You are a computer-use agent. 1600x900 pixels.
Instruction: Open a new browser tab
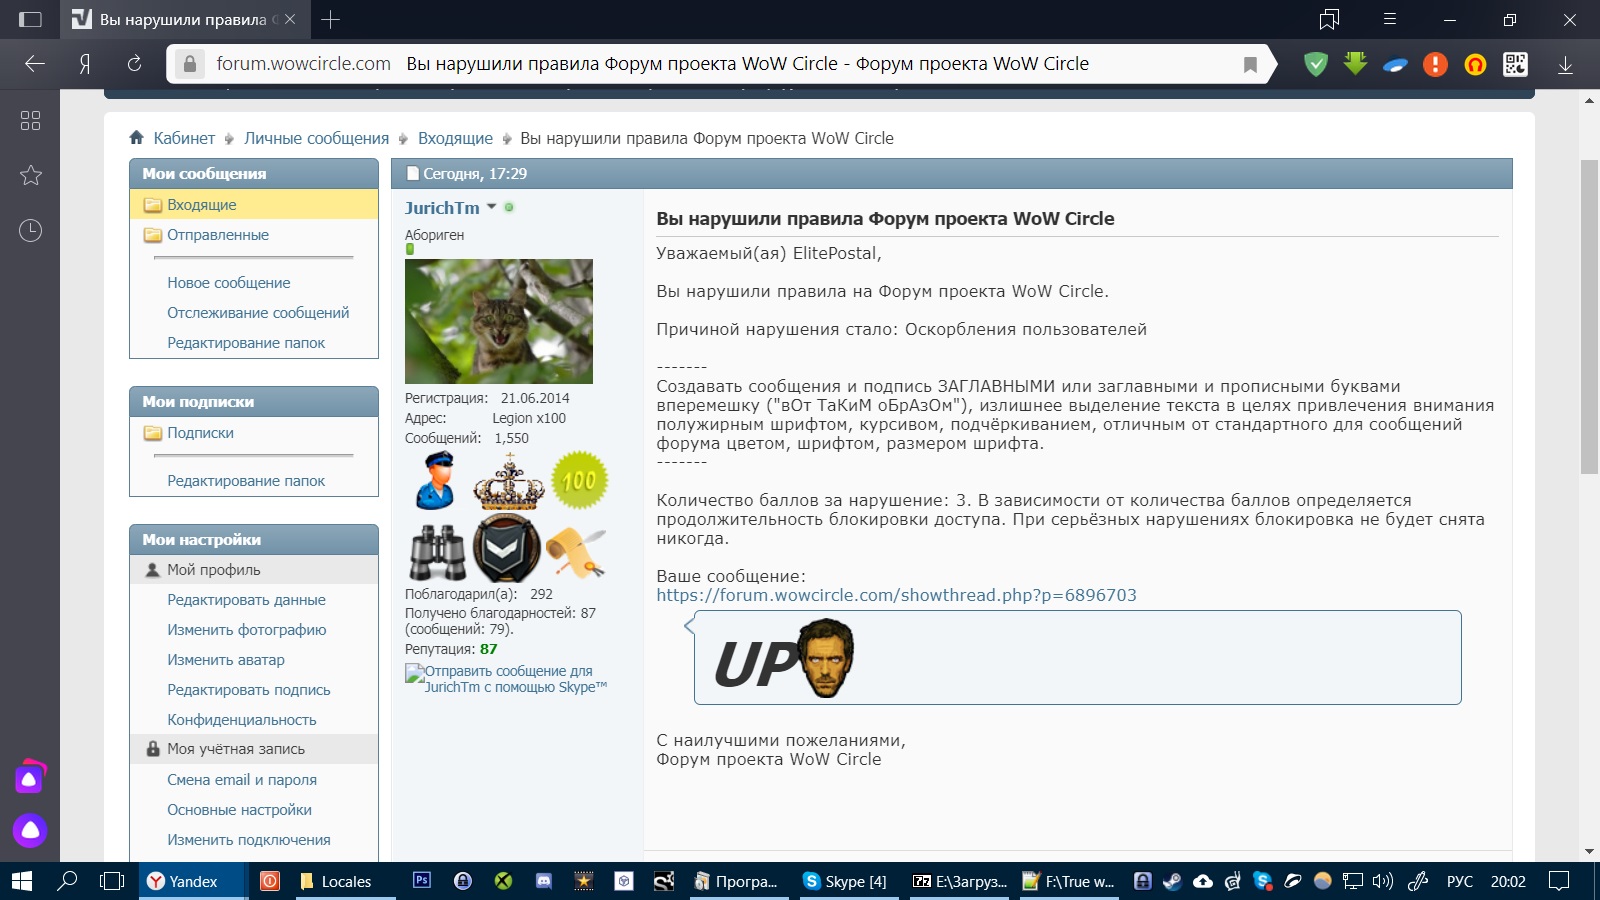[331, 19]
